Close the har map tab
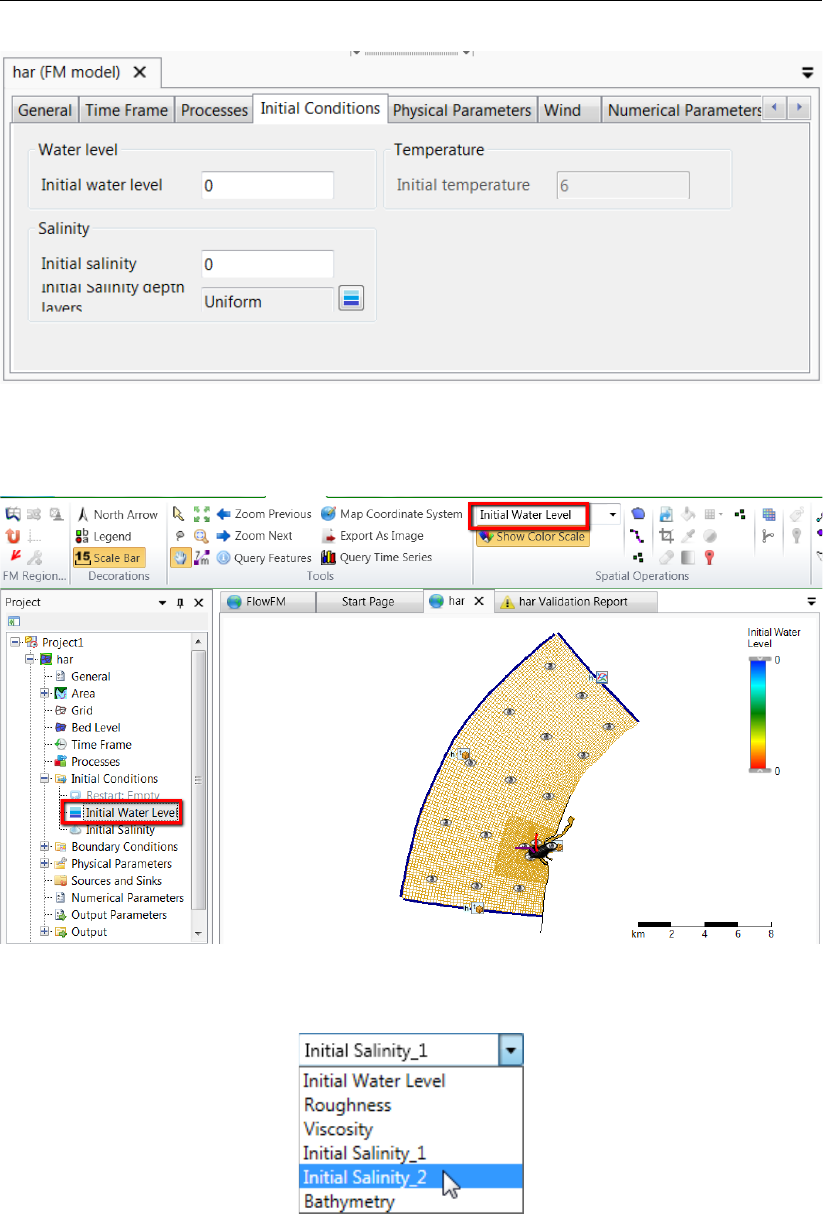The width and height of the screenshot is (823, 1214). coord(478,601)
